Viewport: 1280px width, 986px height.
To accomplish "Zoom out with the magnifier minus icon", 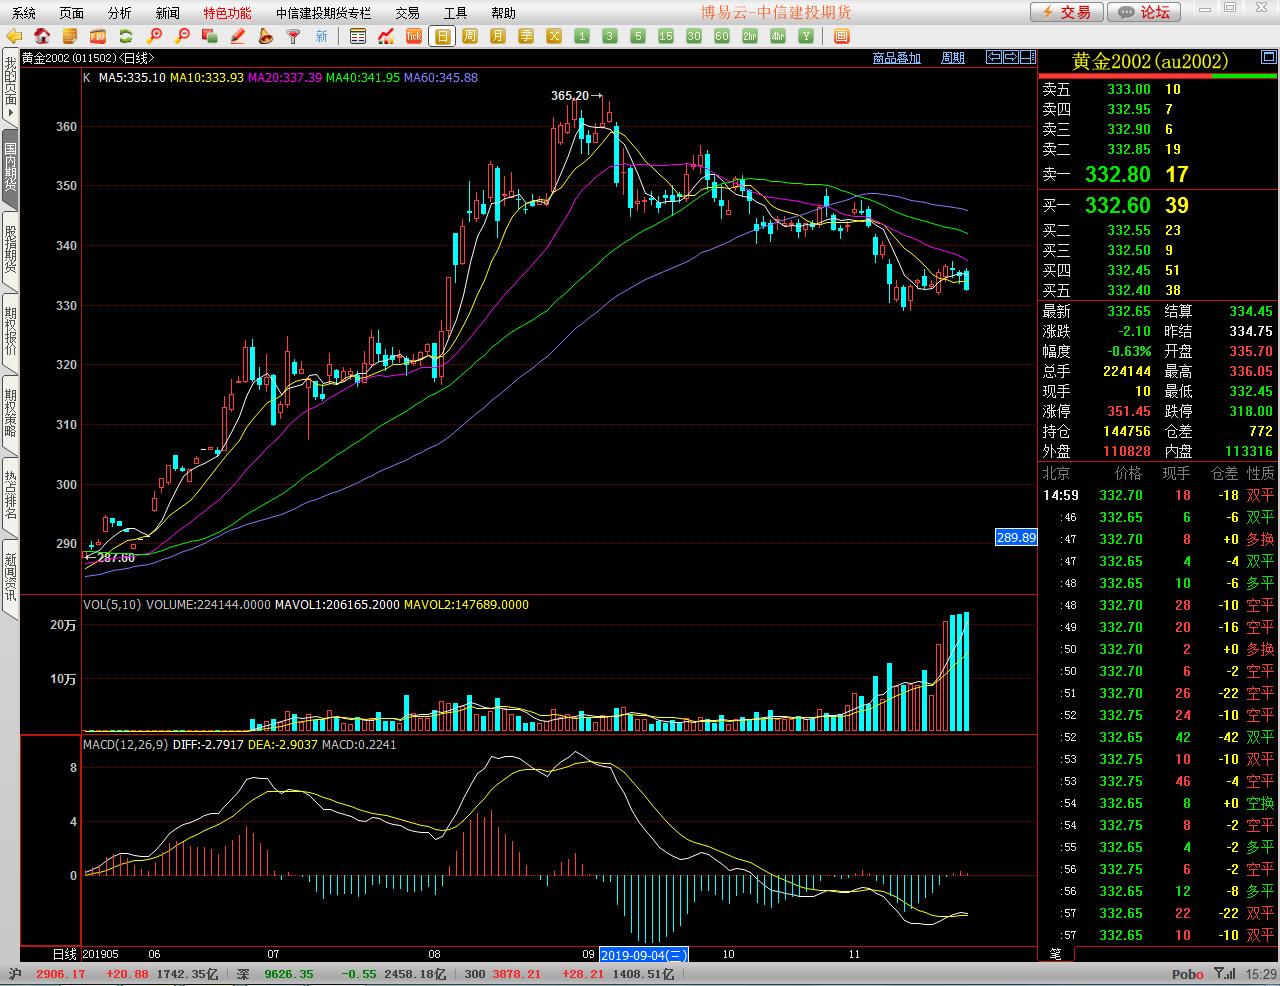I will click(x=182, y=37).
